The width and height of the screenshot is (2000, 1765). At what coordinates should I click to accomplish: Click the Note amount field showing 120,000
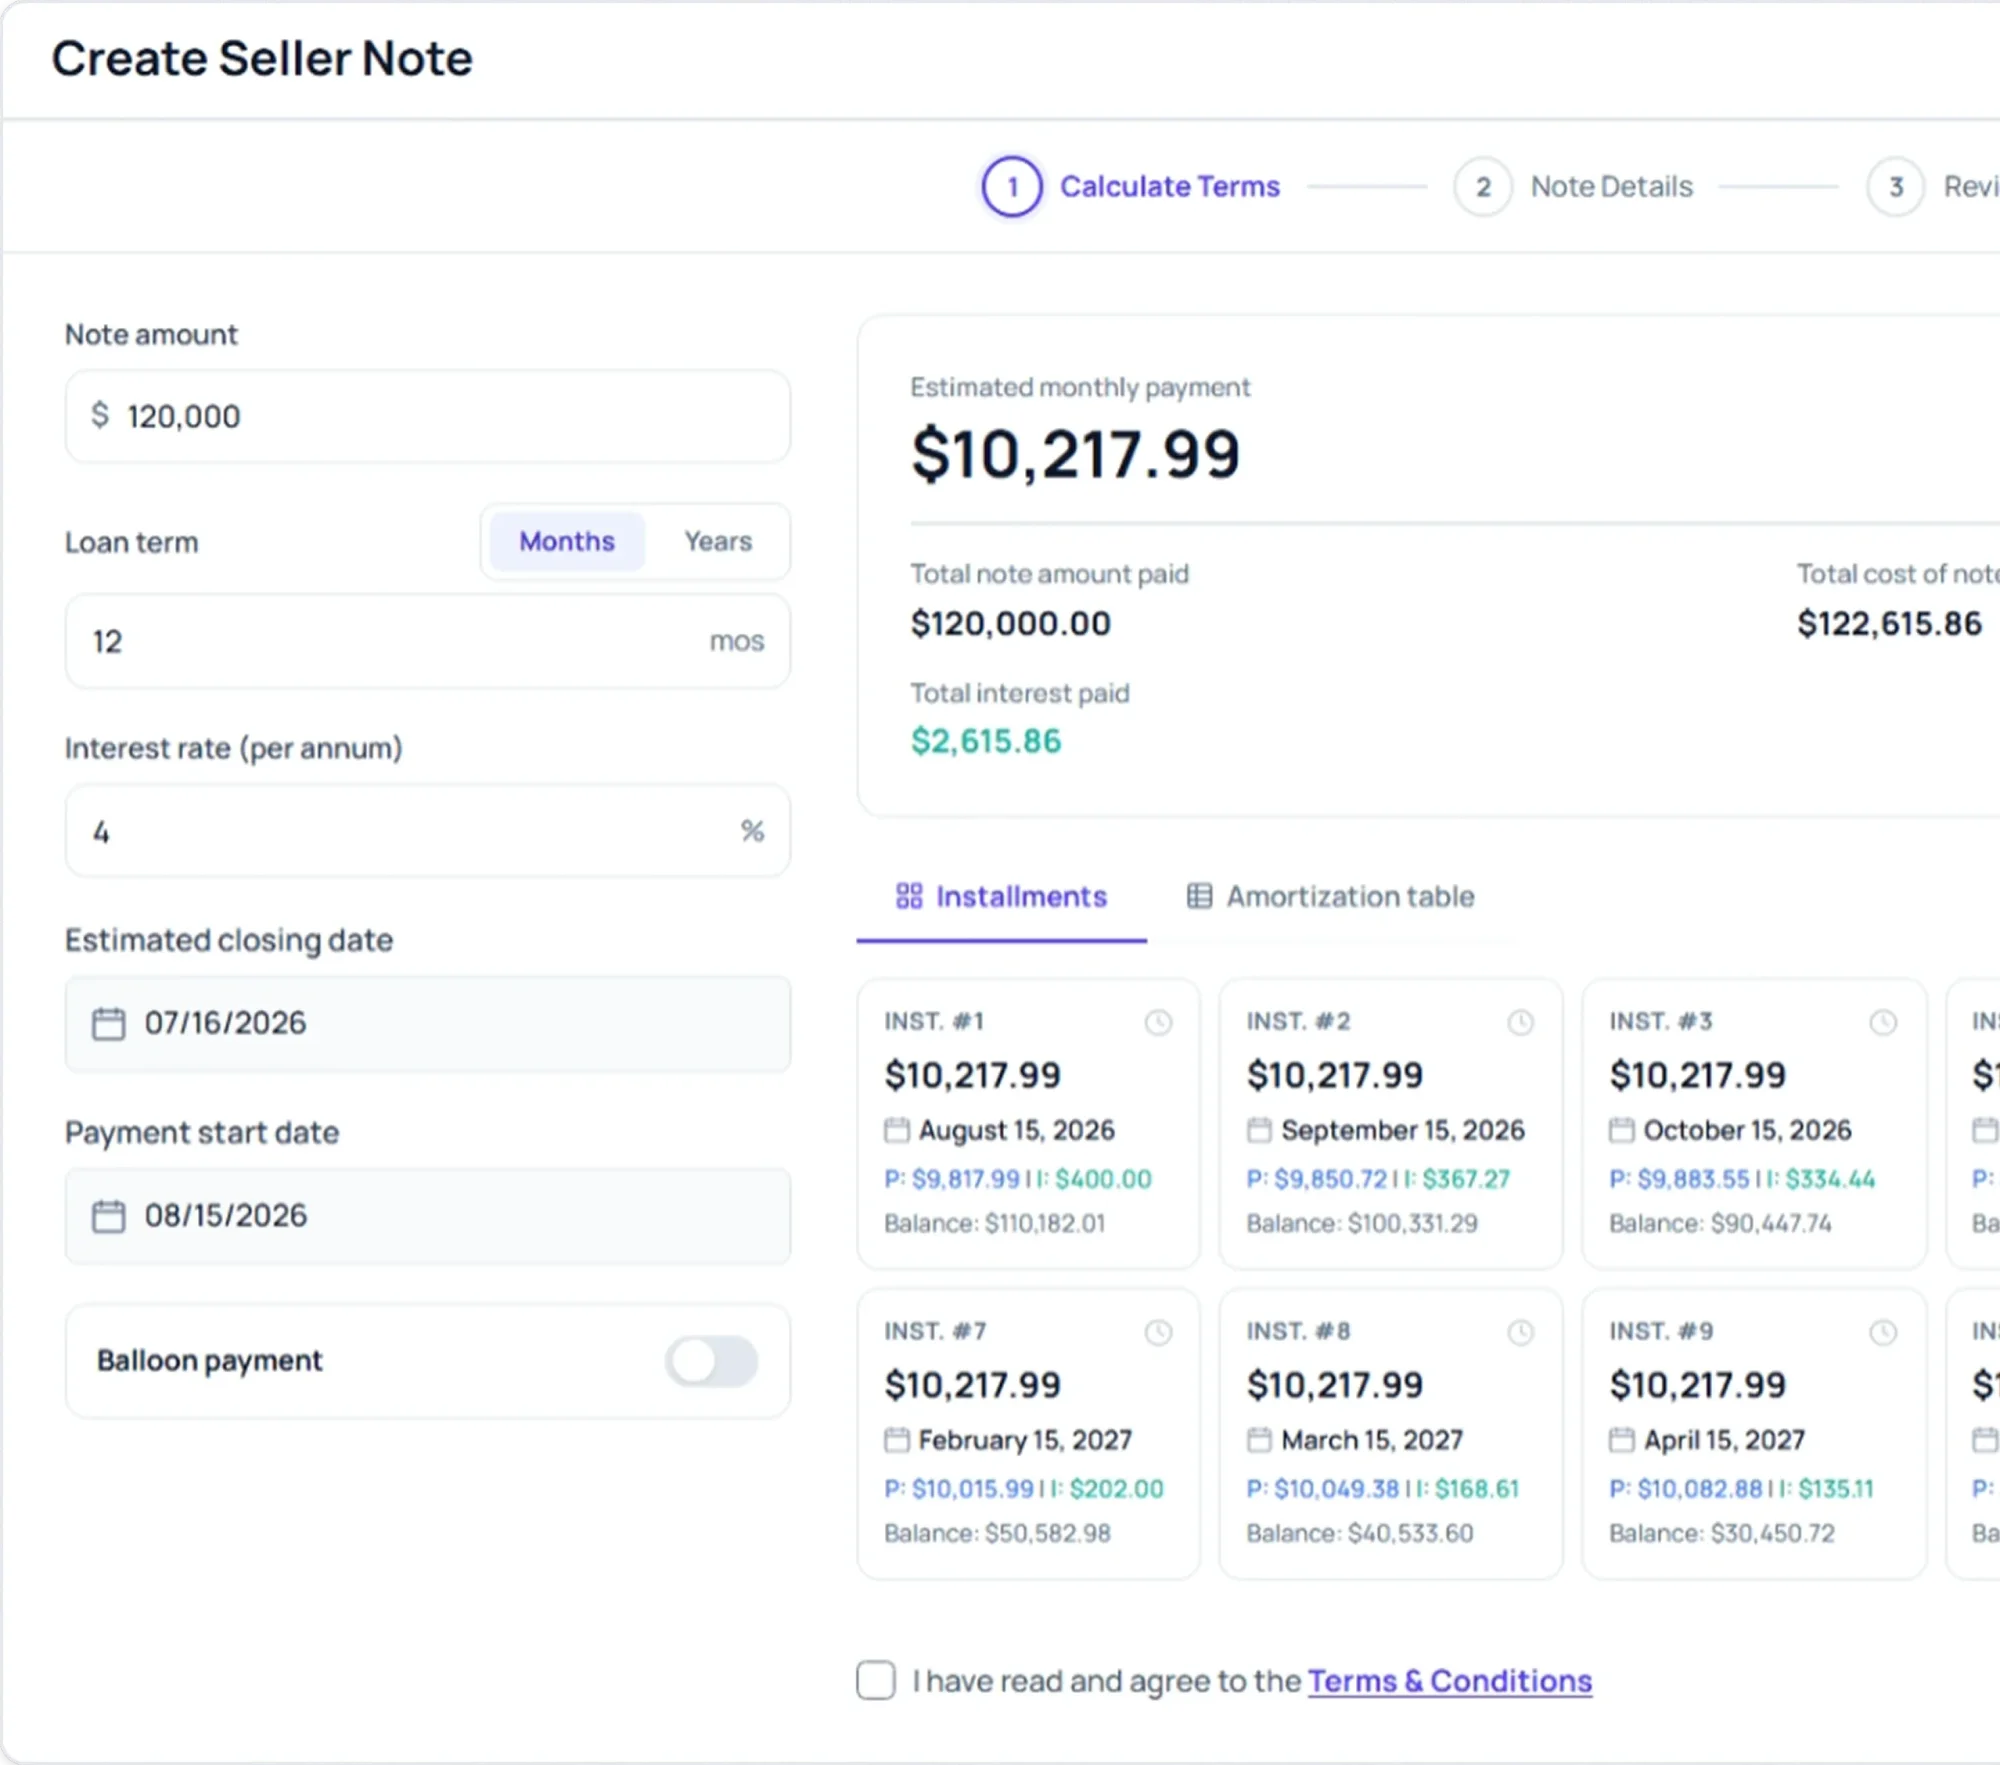click(x=428, y=416)
